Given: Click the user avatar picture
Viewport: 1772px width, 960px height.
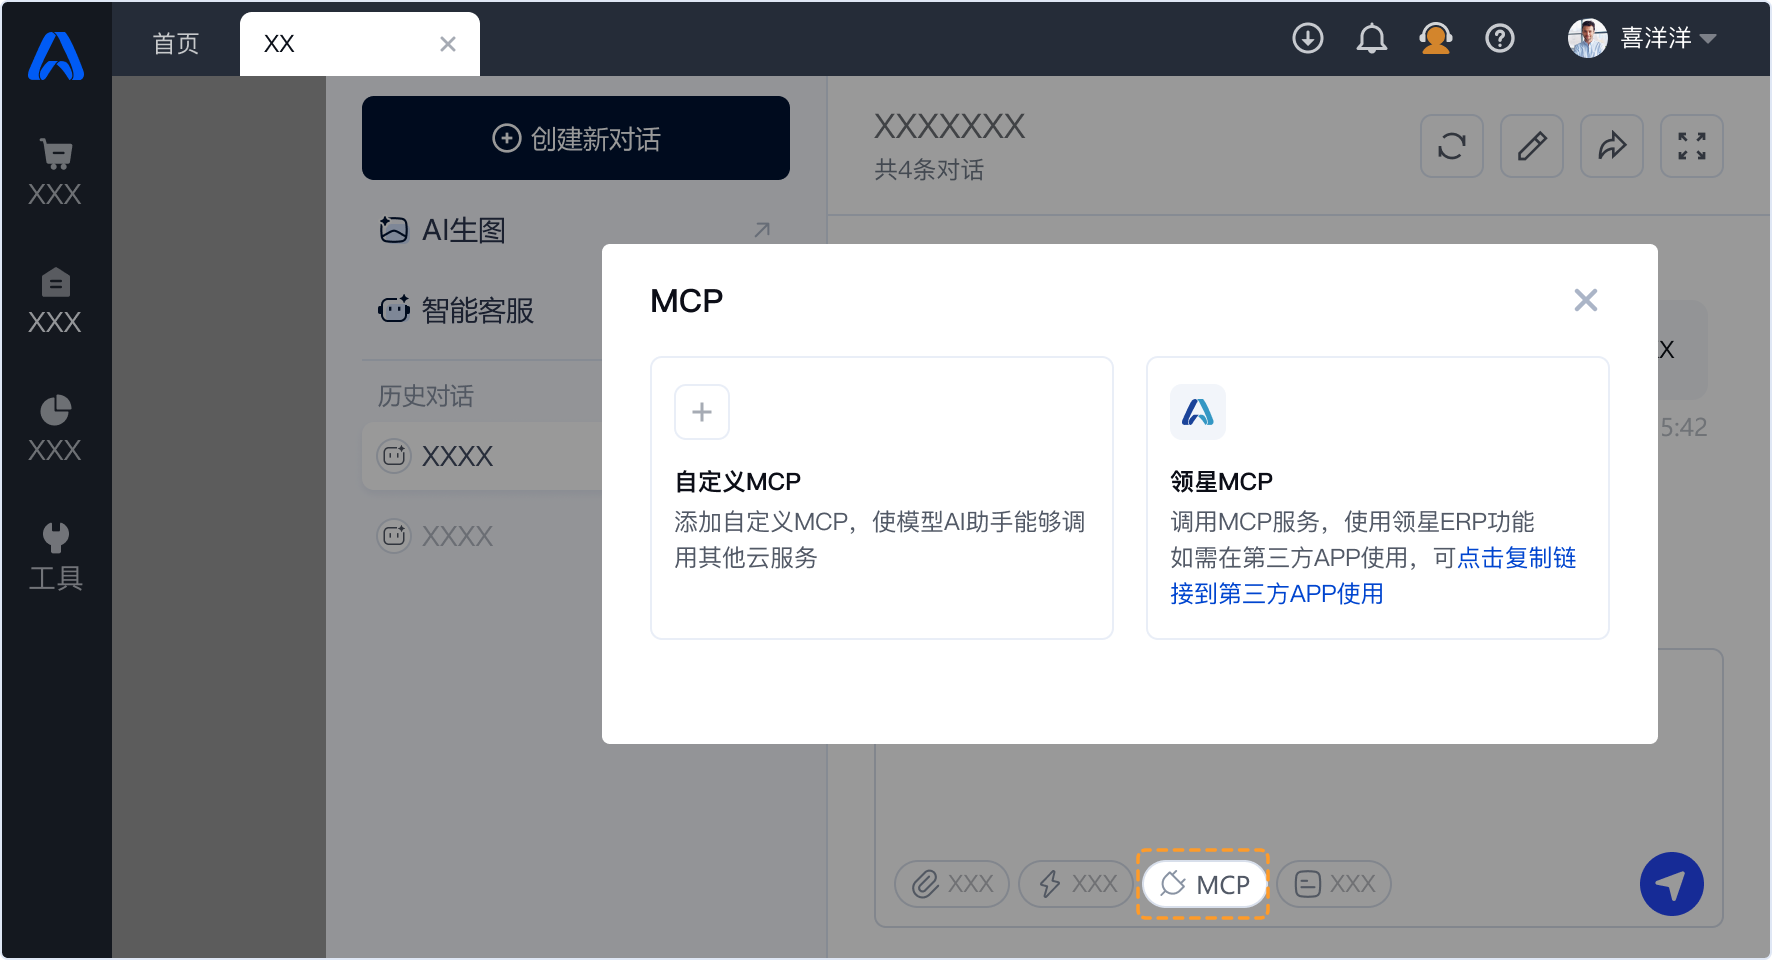Looking at the screenshot, I should (1588, 38).
